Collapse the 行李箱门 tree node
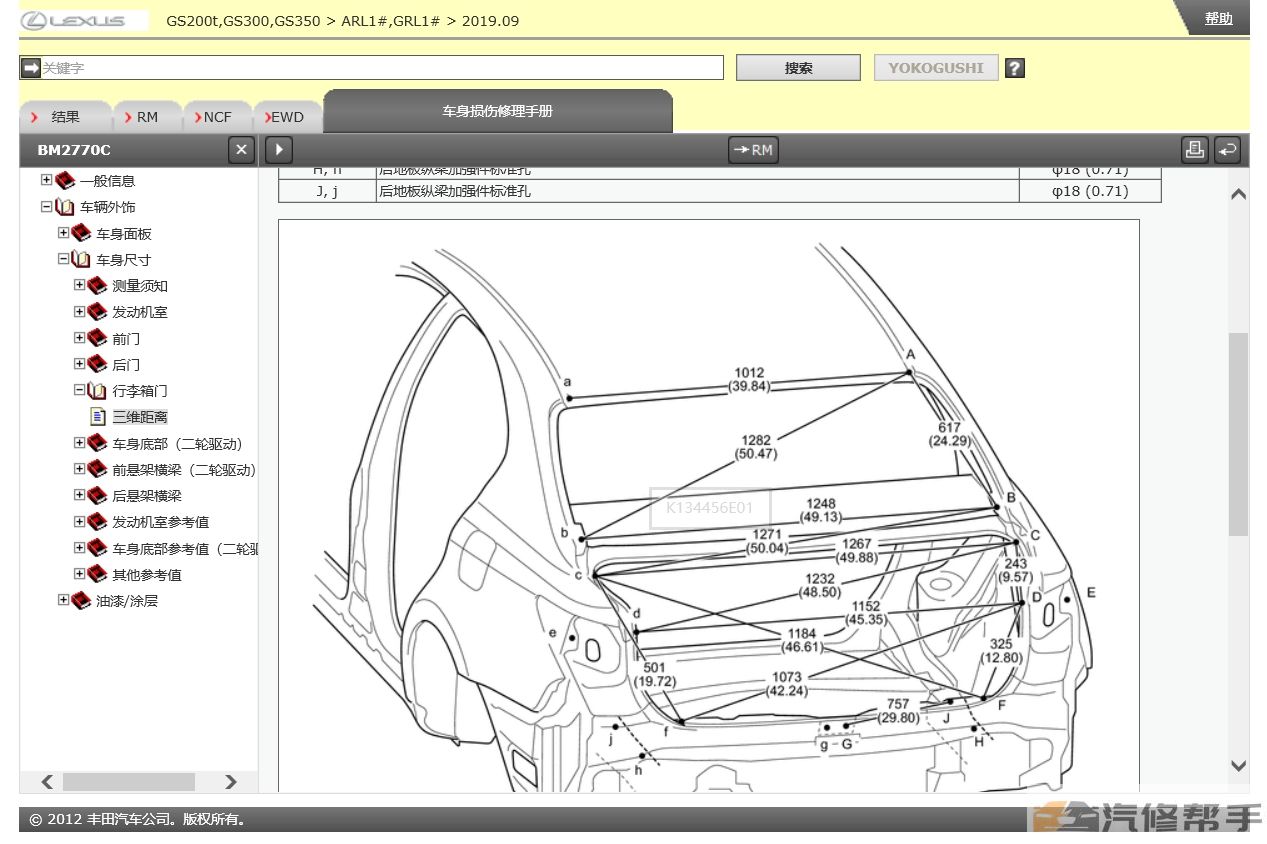 click(x=79, y=391)
